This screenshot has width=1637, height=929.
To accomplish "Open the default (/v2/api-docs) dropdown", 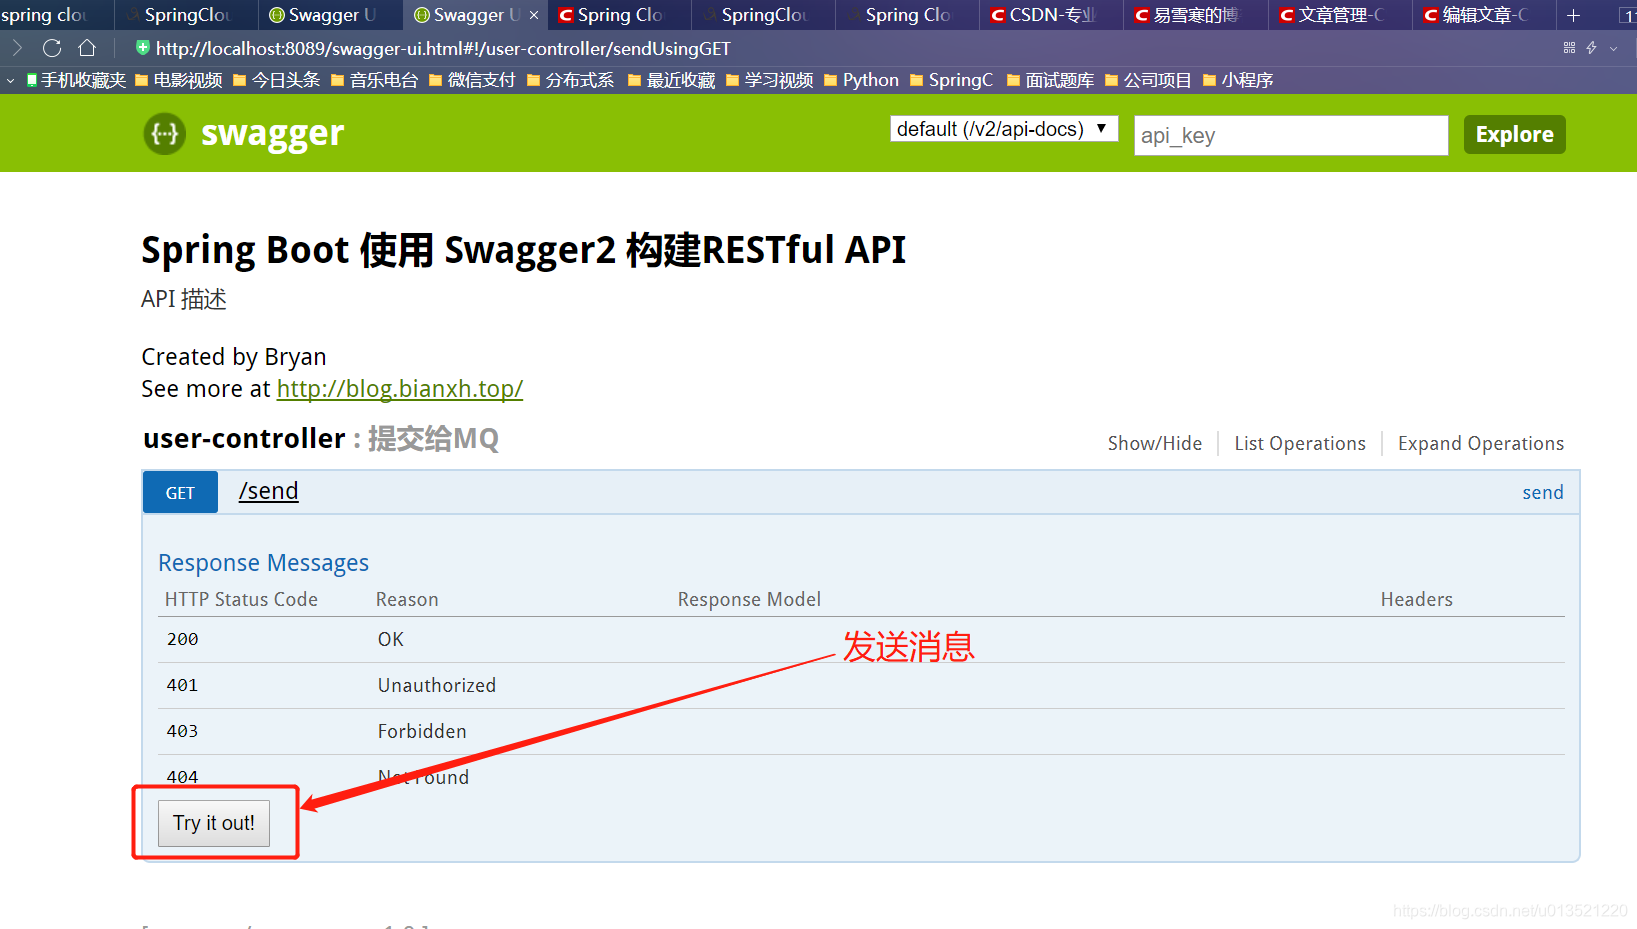I will [x=1004, y=129].
